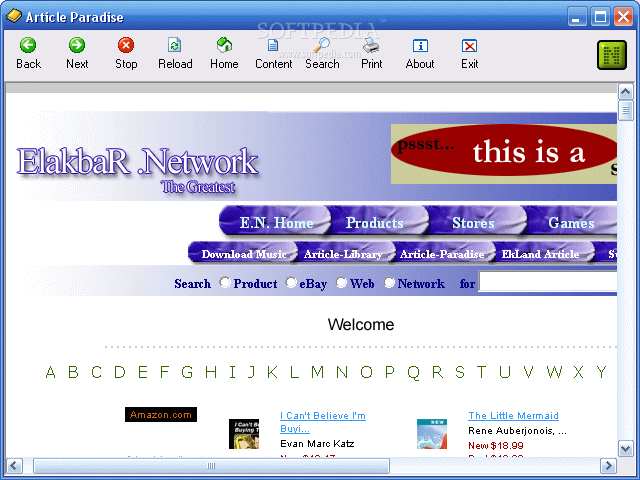Screen dimensions: 640x480
Task: Click the green M logo icon
Action: click(611, 55)
